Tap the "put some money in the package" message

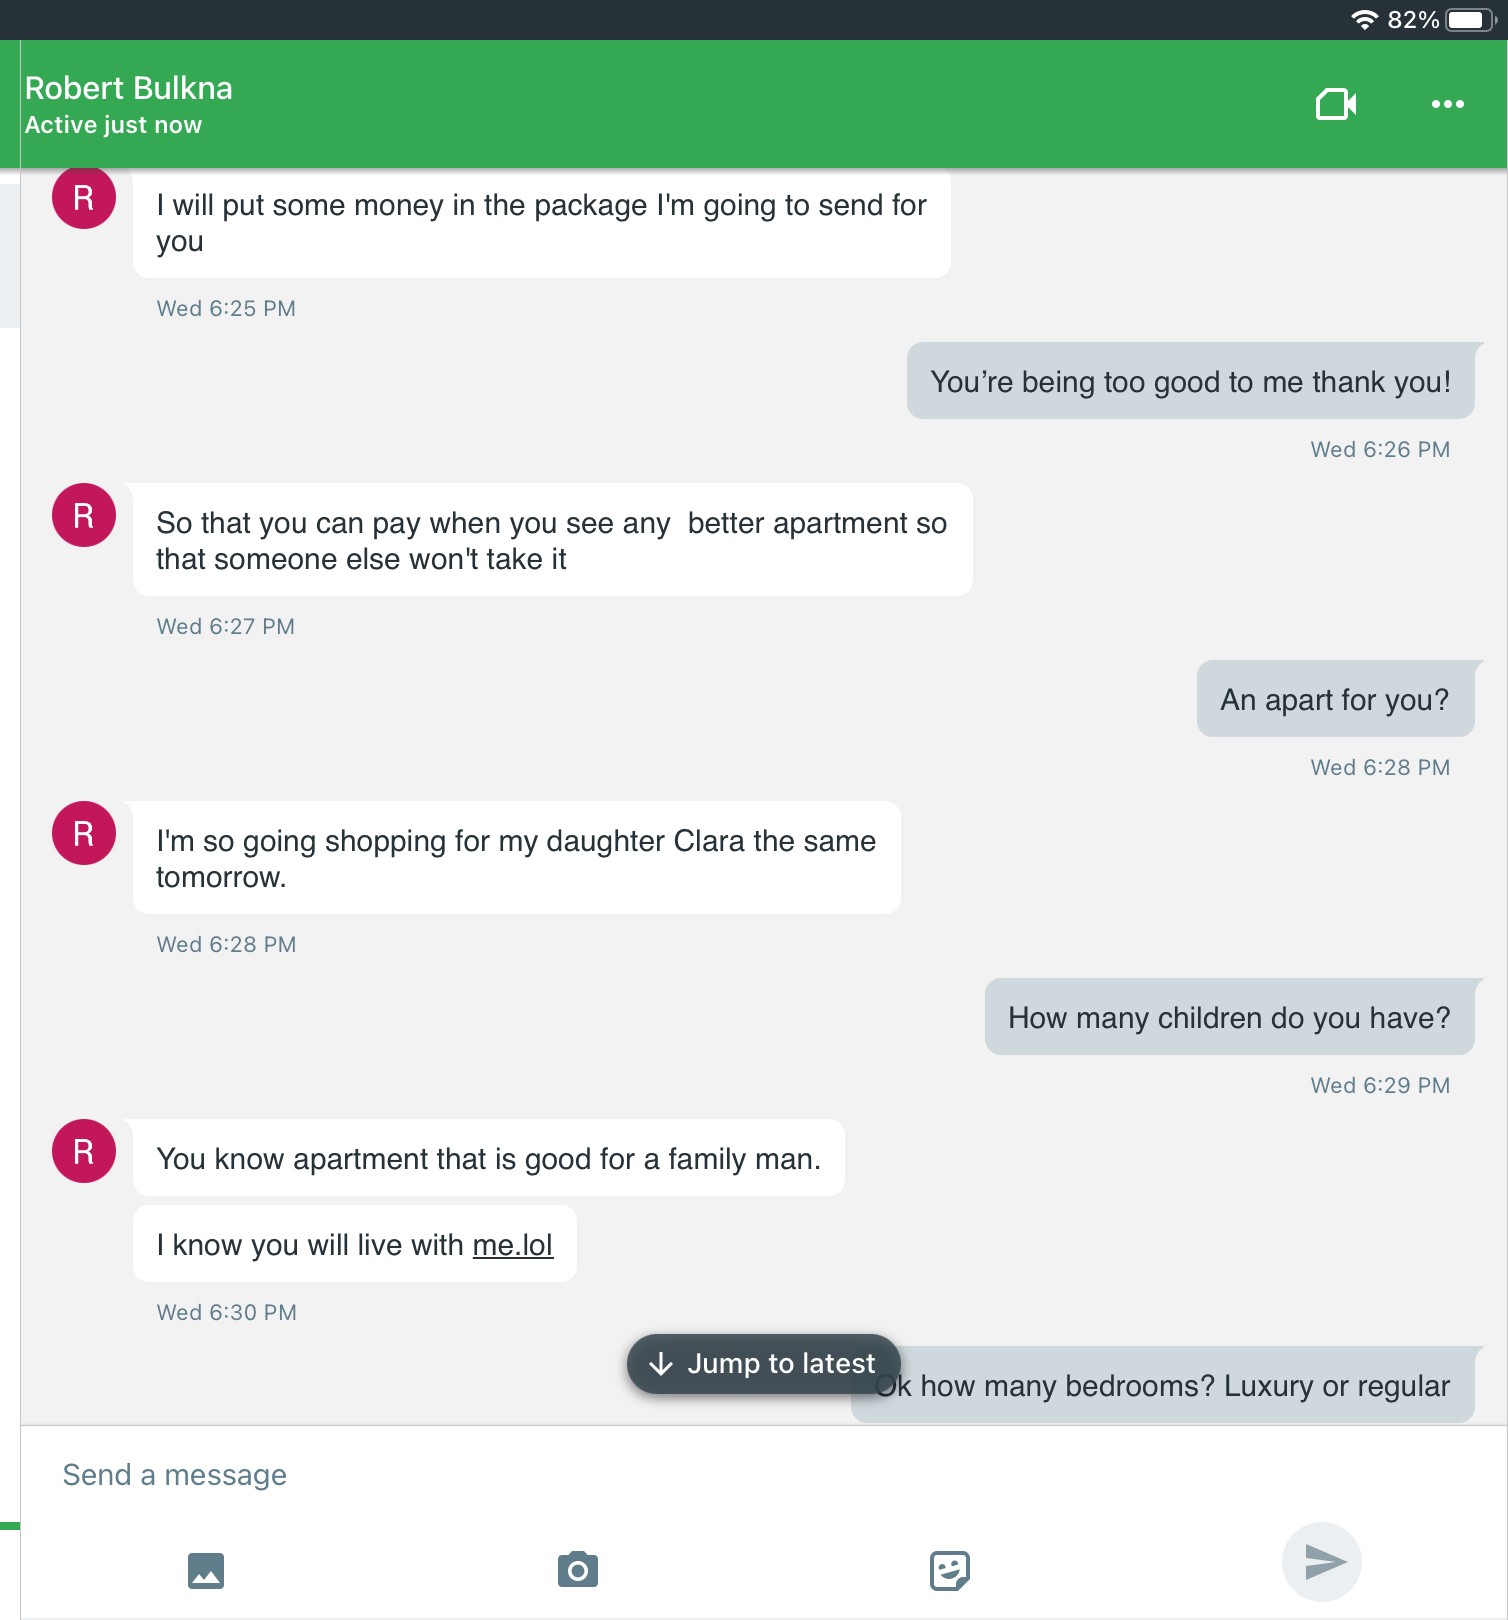coord(541,223)
